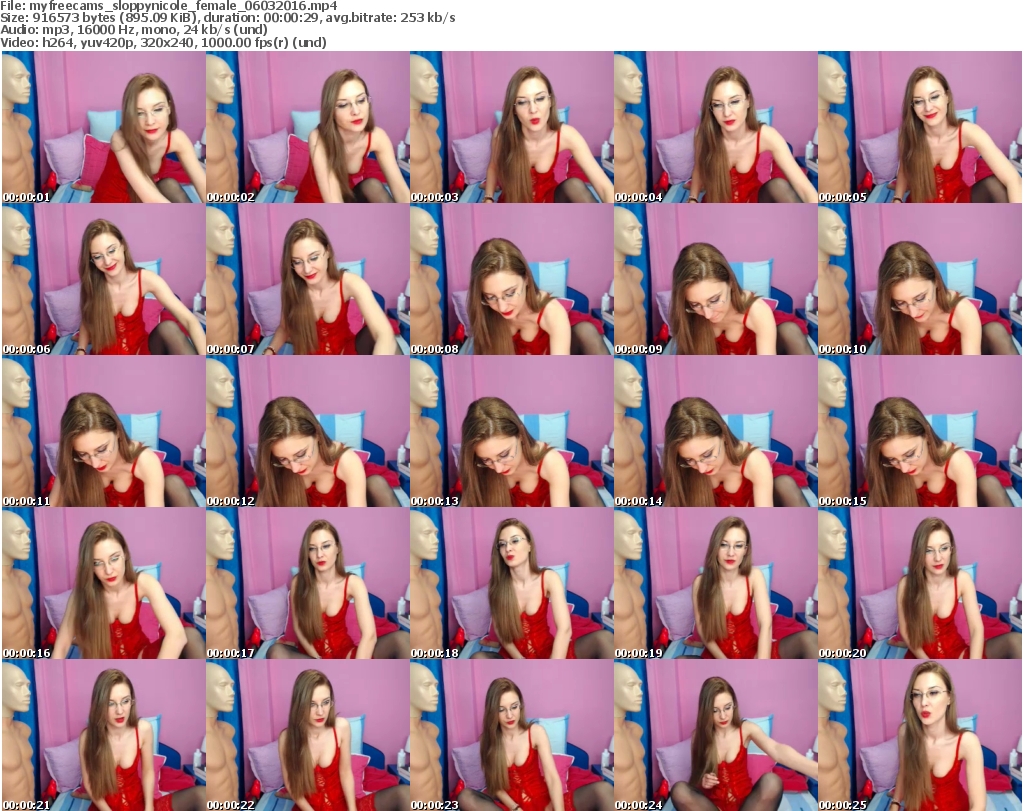Select the thumbnail frame stamped 00:00:08
This screenshot has width=1024, height=811.
click(x=511, y=279)
